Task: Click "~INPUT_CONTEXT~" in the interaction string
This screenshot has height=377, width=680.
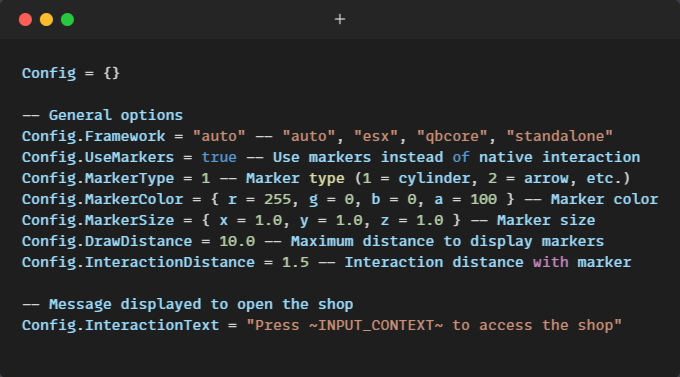Action: [376, 325]
